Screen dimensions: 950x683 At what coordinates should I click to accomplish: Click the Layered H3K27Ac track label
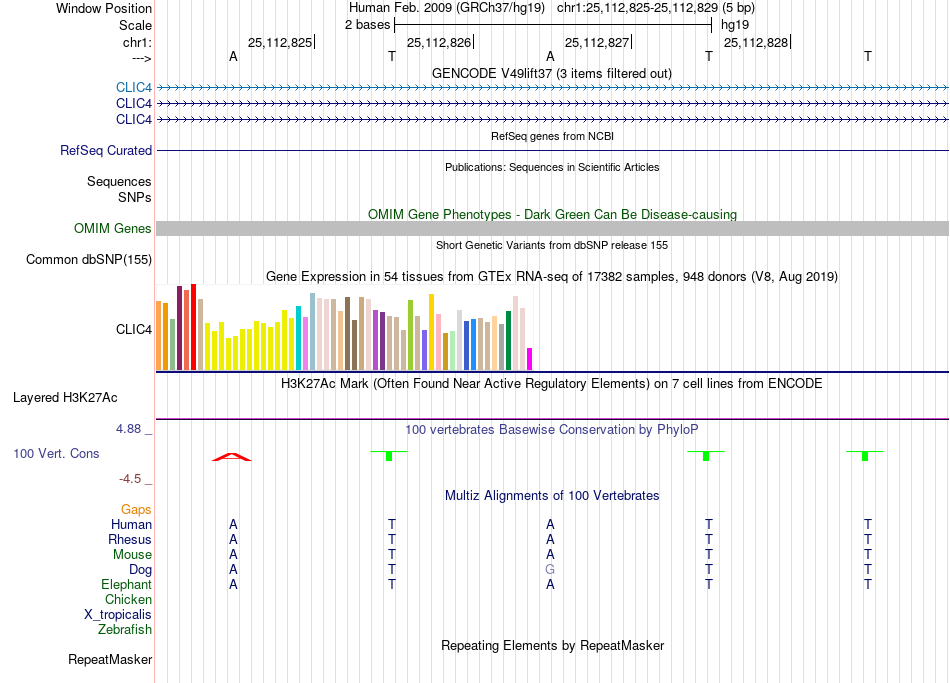click(65, 398)
